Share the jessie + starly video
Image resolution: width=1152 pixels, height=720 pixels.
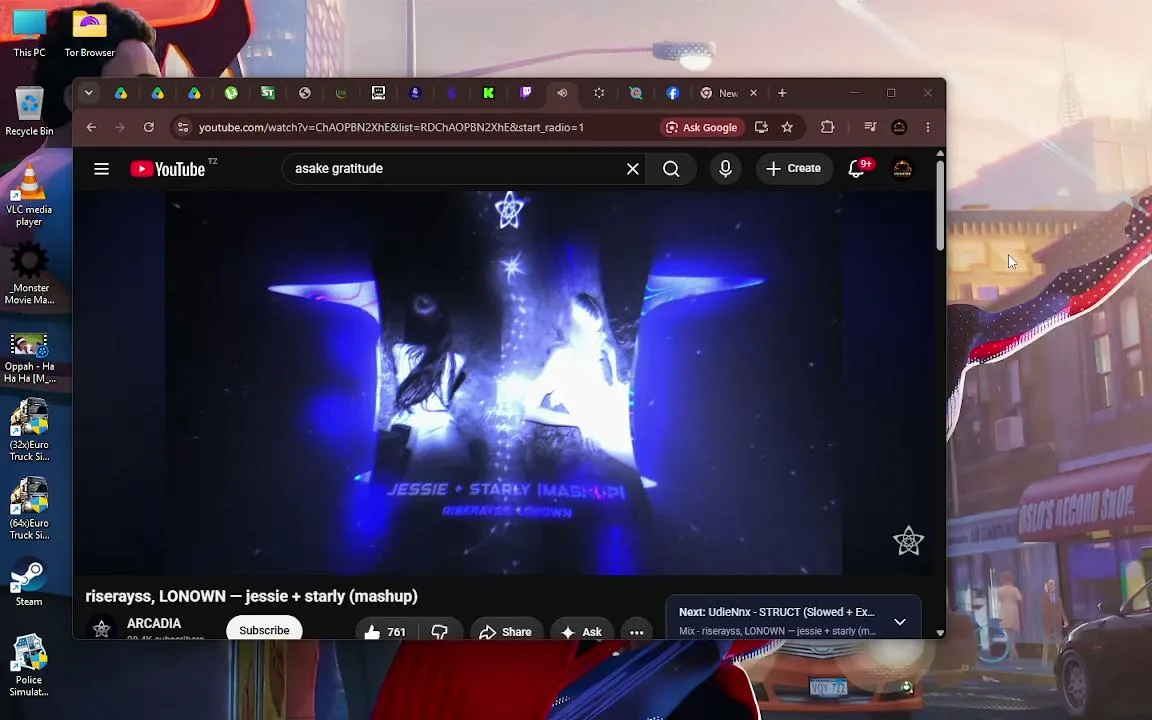click(505, 631)
